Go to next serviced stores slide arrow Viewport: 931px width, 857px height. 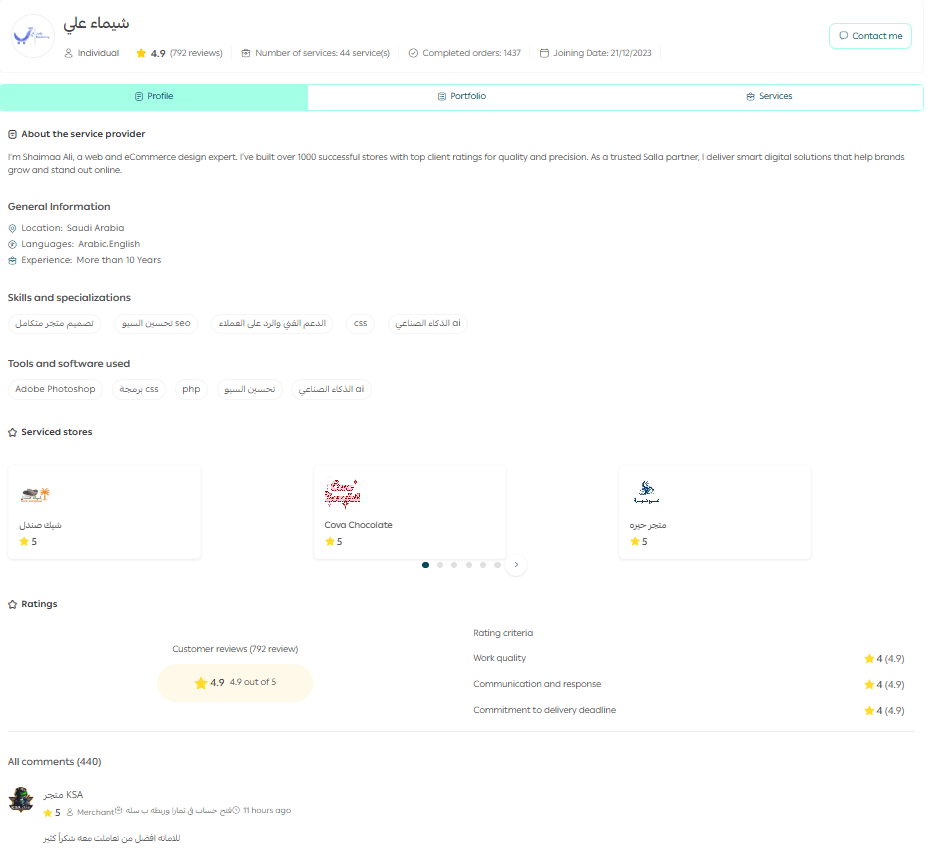(516, 565)
